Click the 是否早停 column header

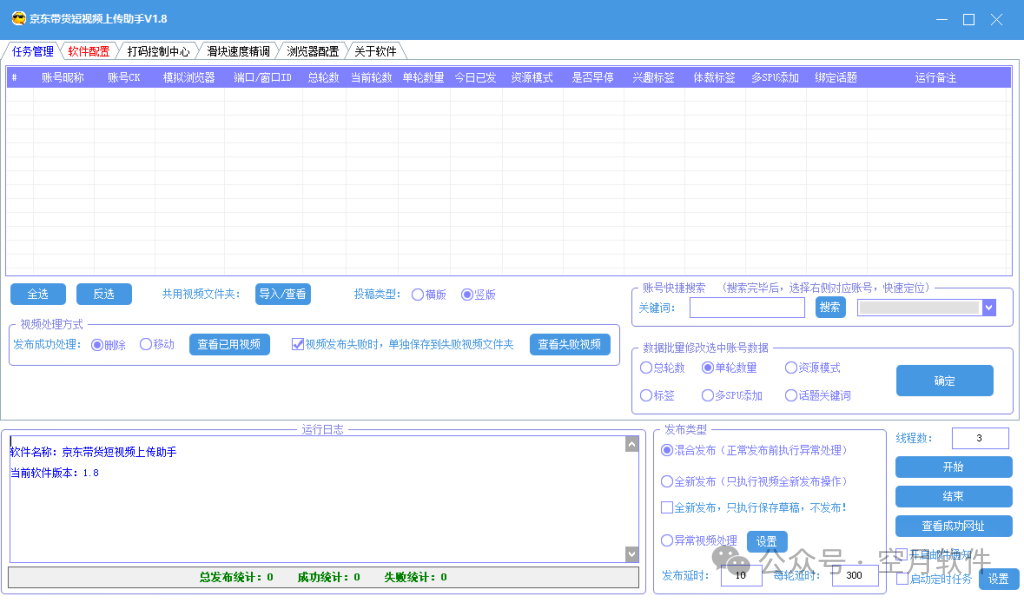pyautogui.click(x=593, y=78)
